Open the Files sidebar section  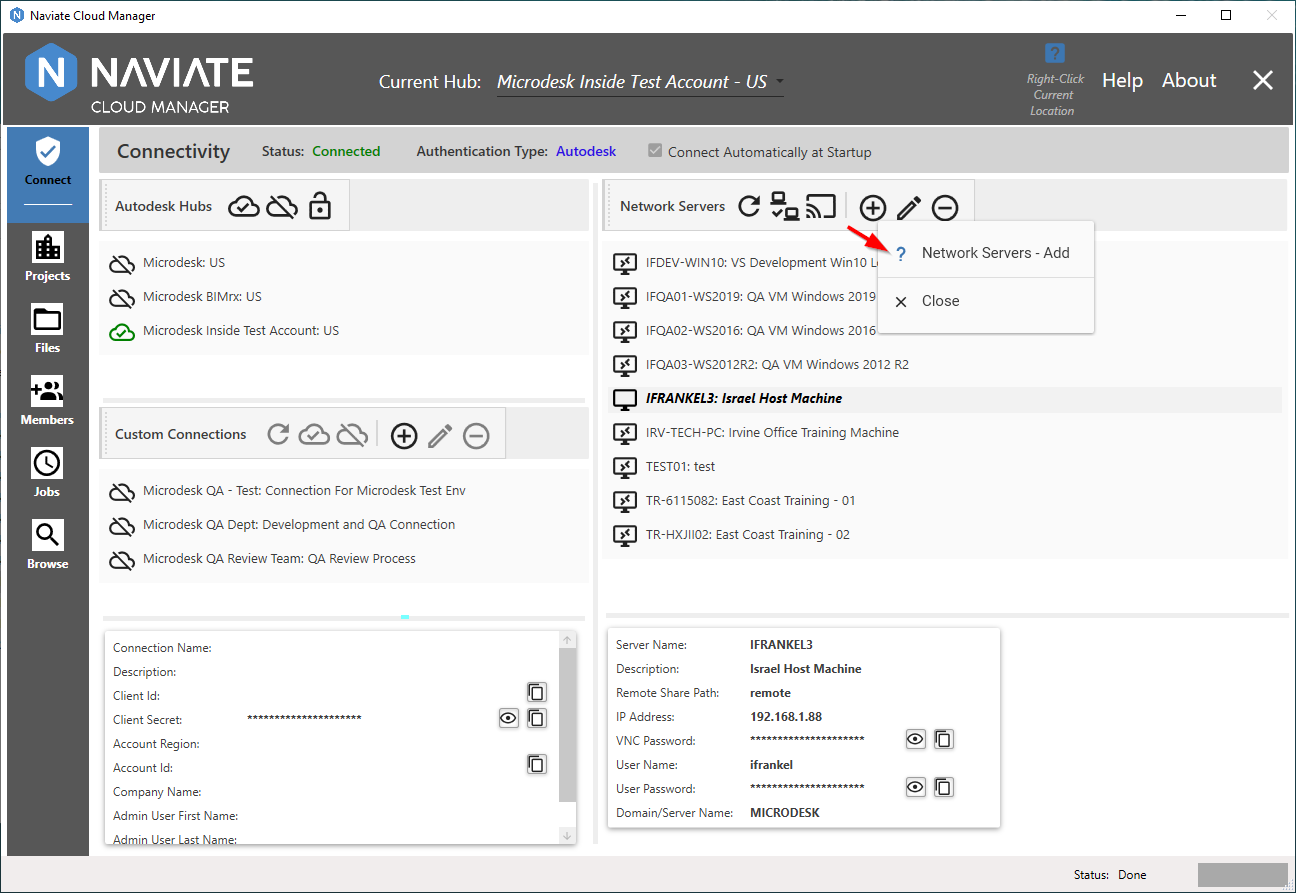coord(48,329)
